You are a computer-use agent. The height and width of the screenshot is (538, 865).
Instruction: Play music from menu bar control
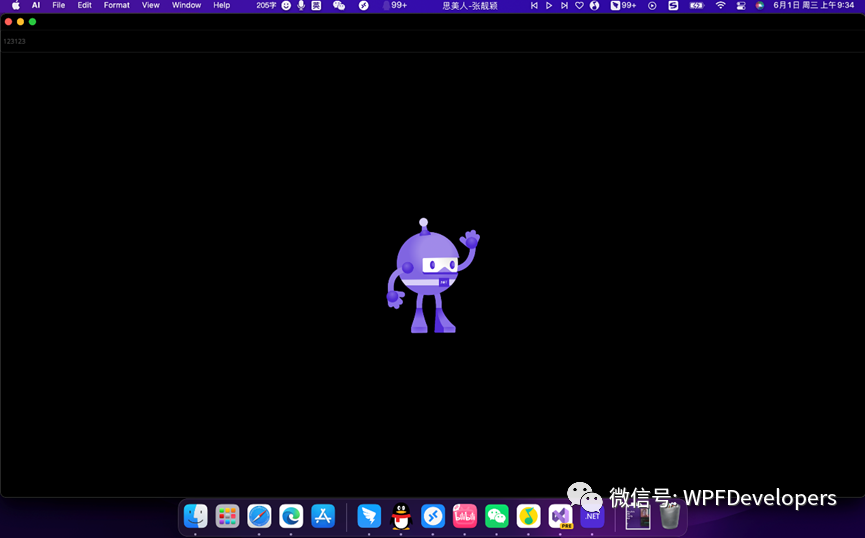(x=549, y=6)
